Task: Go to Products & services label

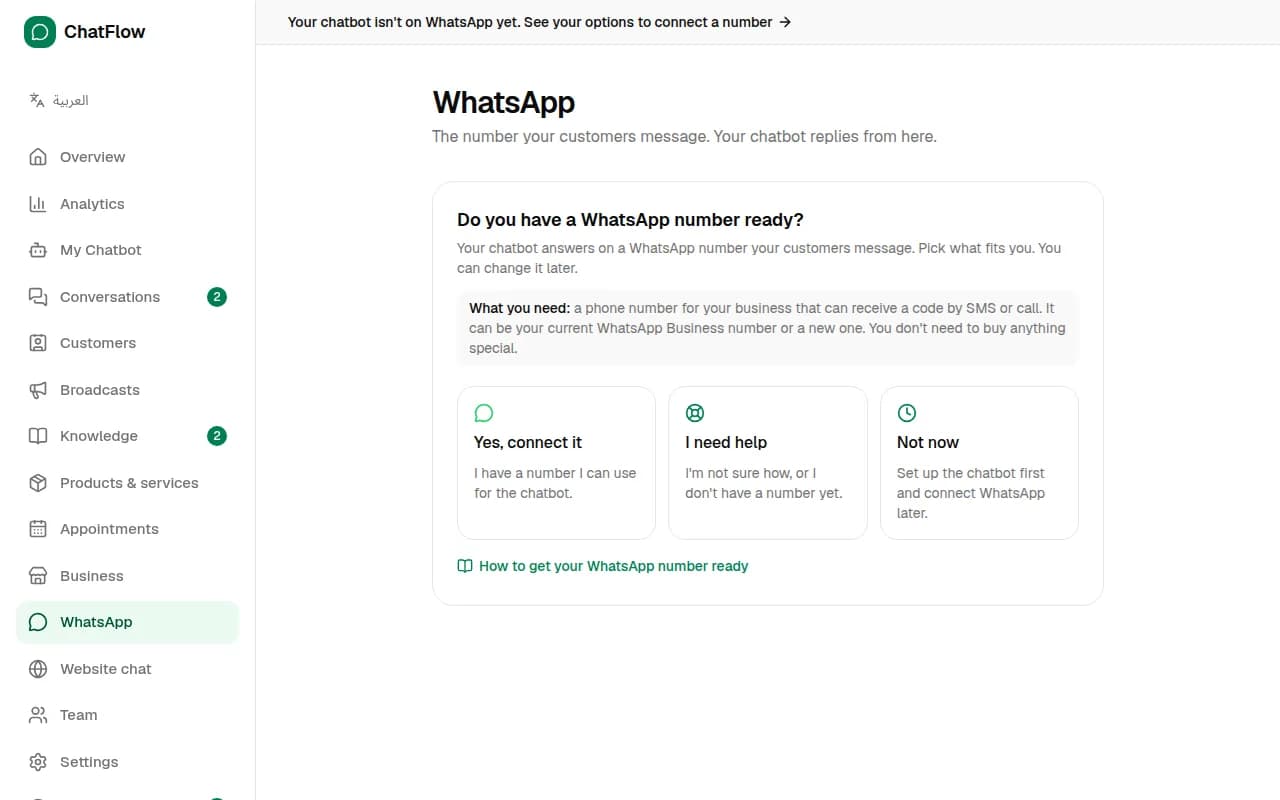Action: 129,483
